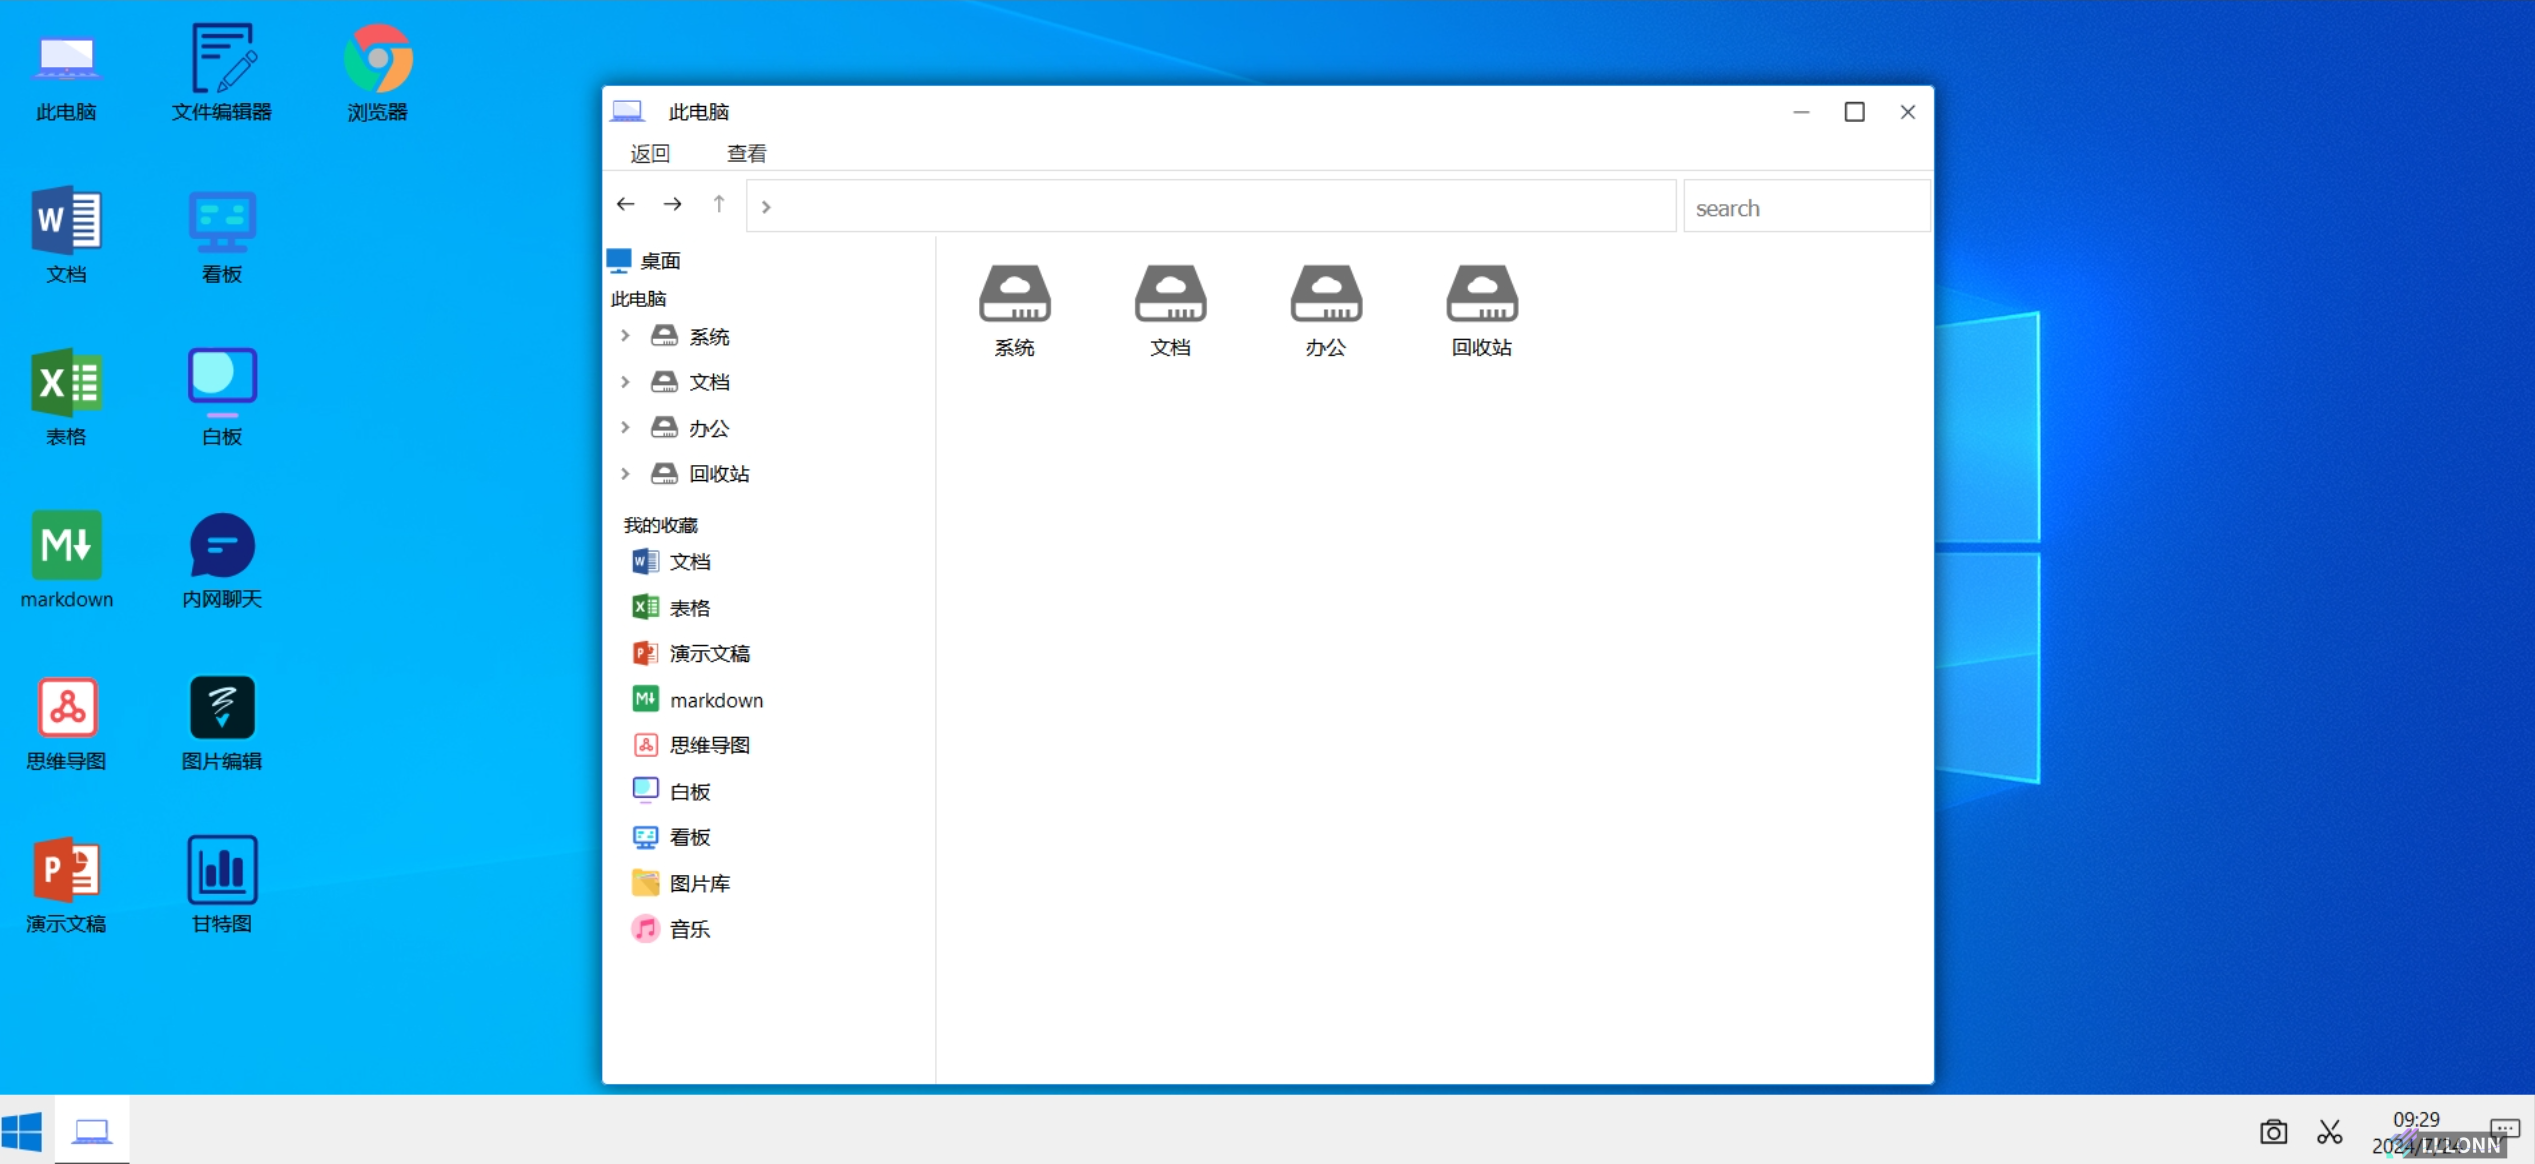Minimize the 此电脑 window
Image resolution: width=2535 pixels, height=1164 pixels.
(1801, 112)
